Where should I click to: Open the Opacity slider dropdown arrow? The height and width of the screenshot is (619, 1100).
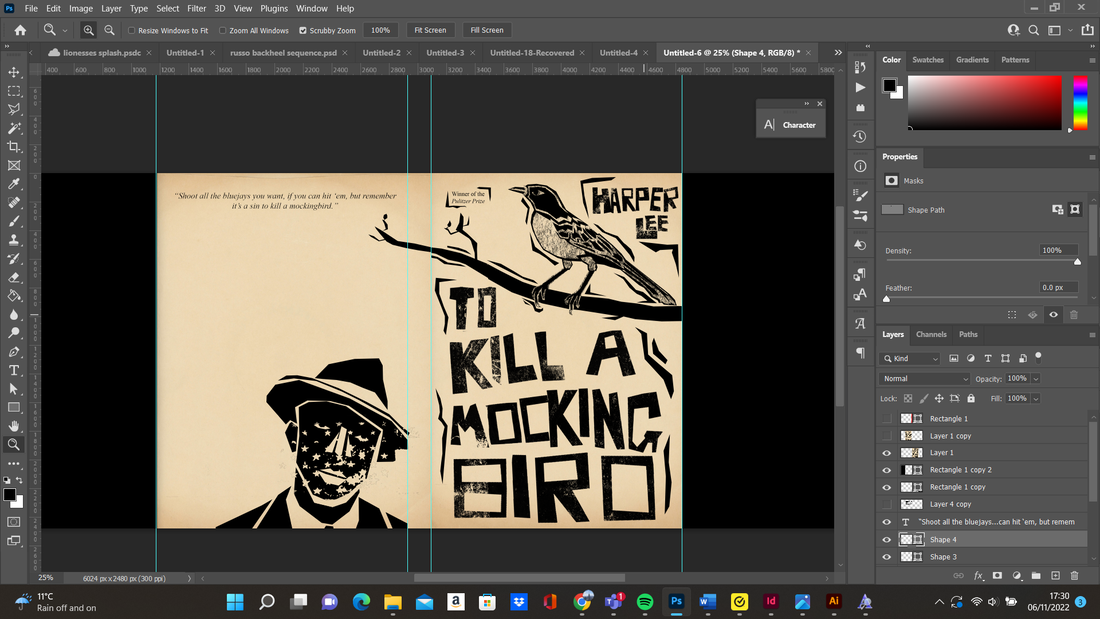[x=1036, y=379]
